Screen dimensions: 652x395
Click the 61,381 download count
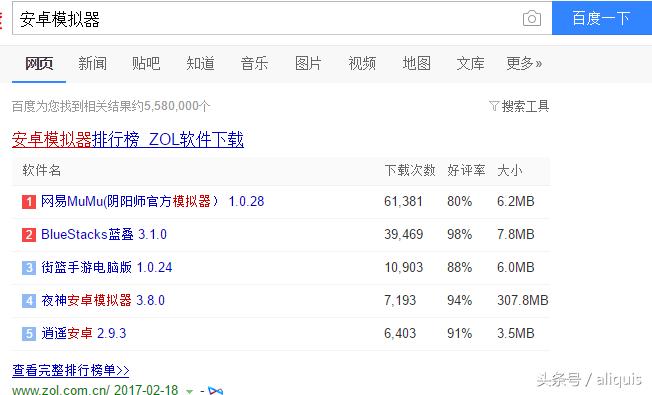[403, 202]
